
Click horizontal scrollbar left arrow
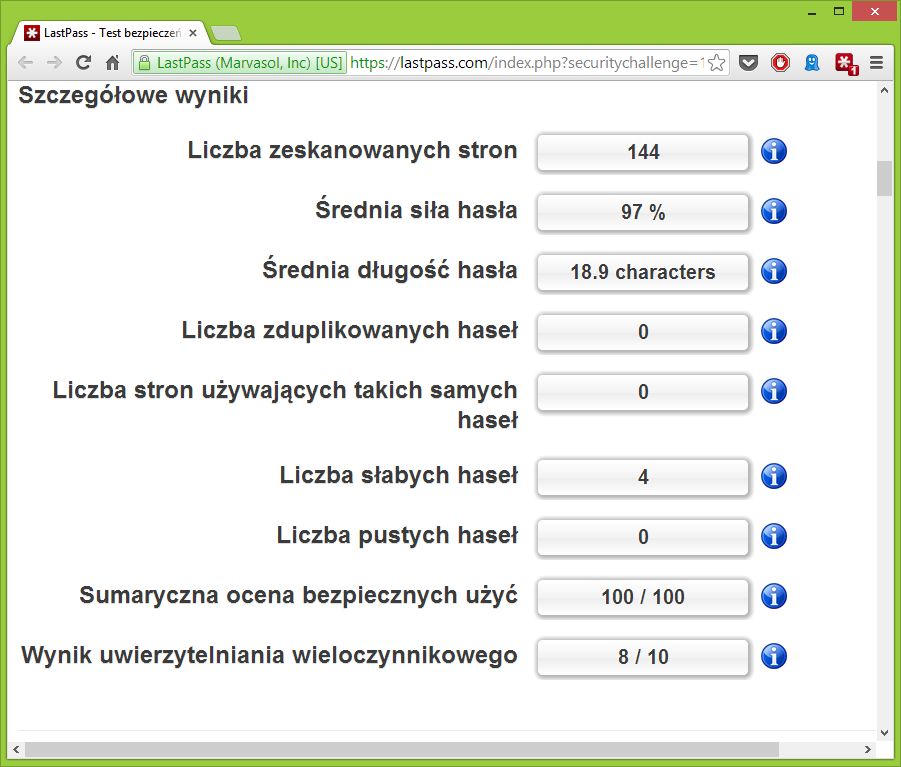point(16,749)
